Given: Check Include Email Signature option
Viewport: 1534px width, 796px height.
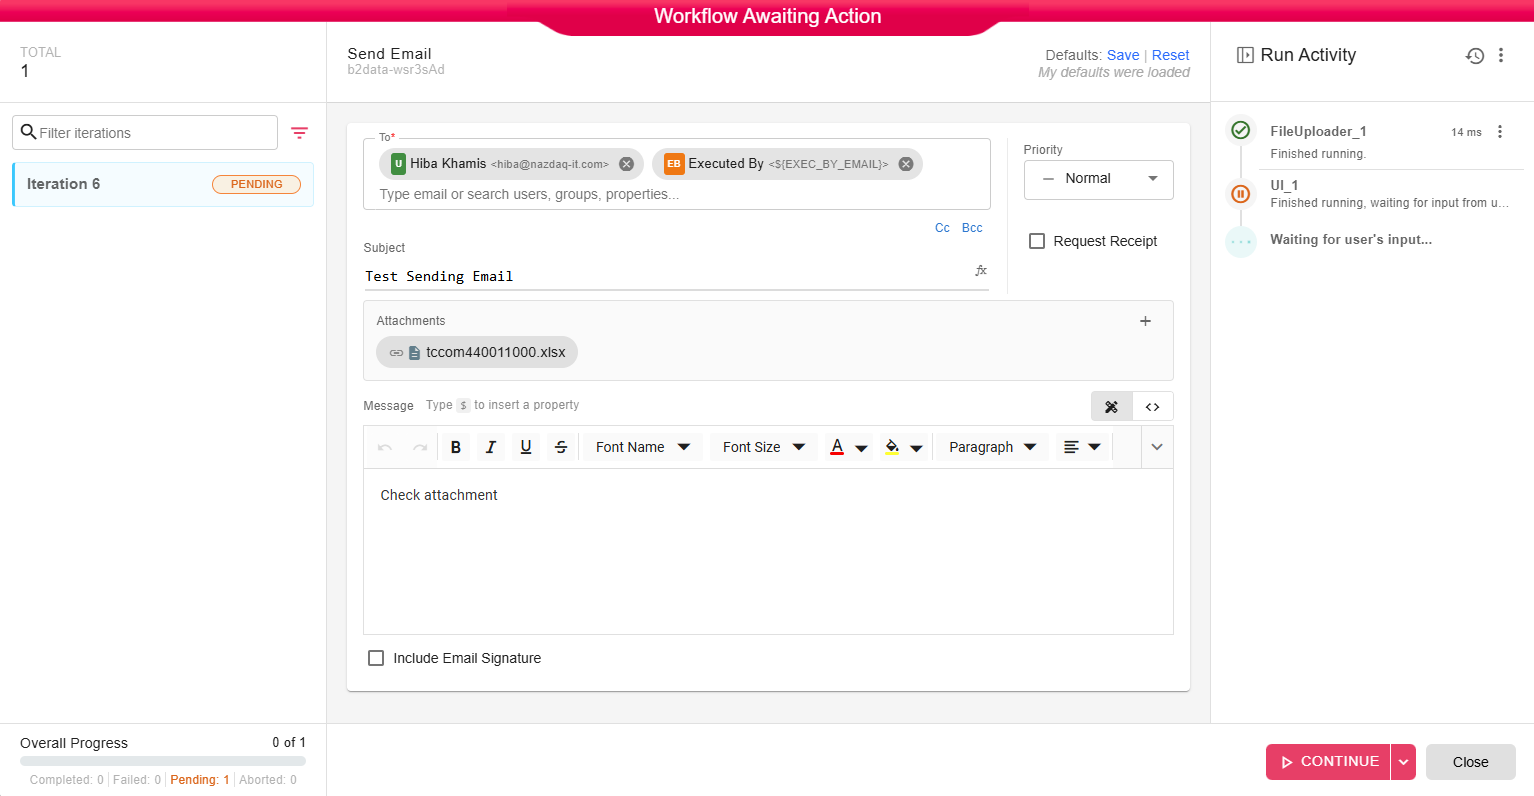Looking at the screenshot, I should click(x=376, y=658).
